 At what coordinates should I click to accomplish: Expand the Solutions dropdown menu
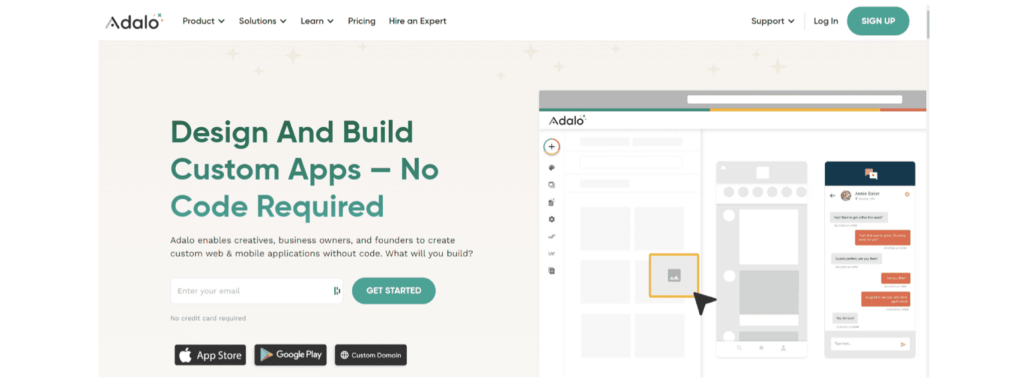(263, 21)
